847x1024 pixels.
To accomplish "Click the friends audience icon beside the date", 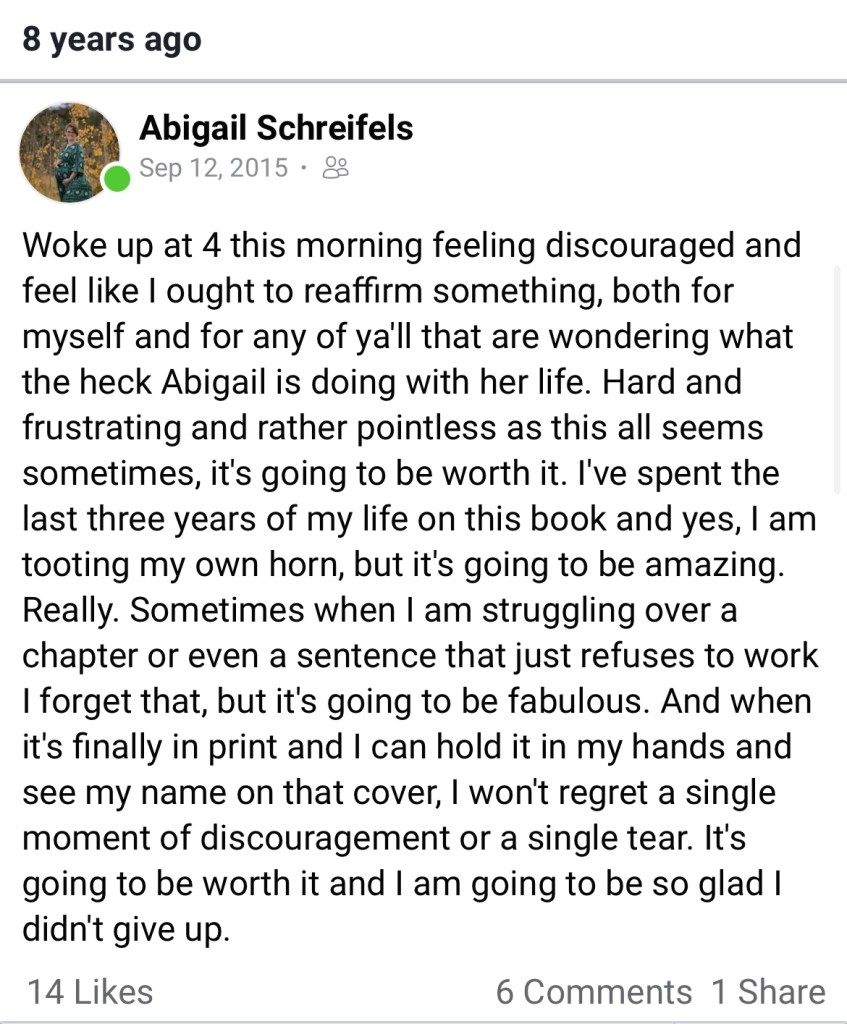I will tap(336, 168).
